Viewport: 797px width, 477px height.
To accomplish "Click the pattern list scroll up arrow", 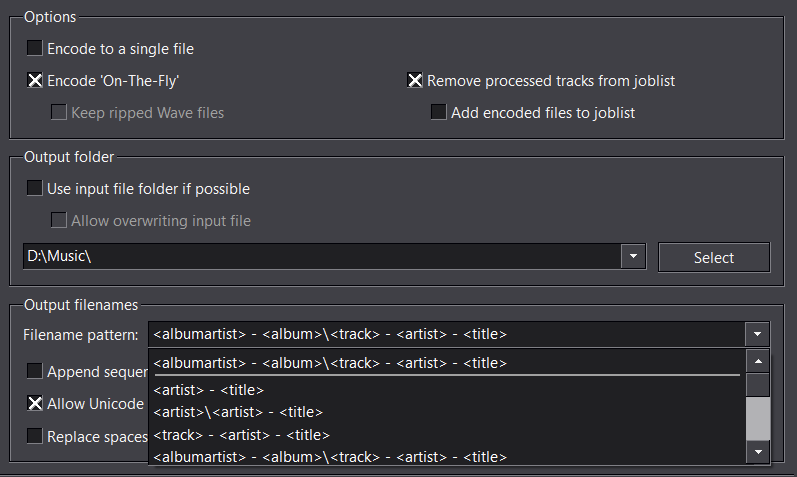I will [759, 361].
